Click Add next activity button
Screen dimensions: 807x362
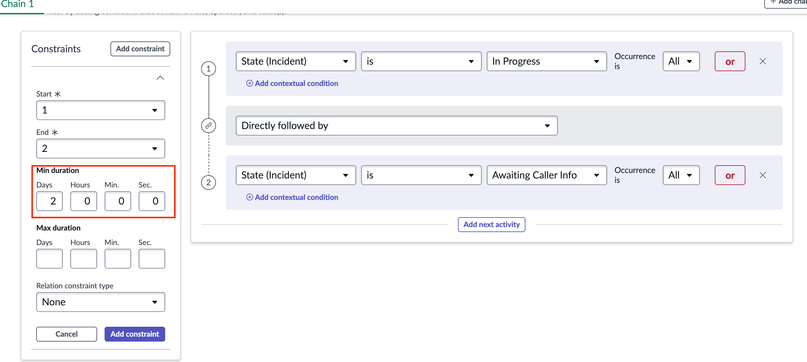492,225
